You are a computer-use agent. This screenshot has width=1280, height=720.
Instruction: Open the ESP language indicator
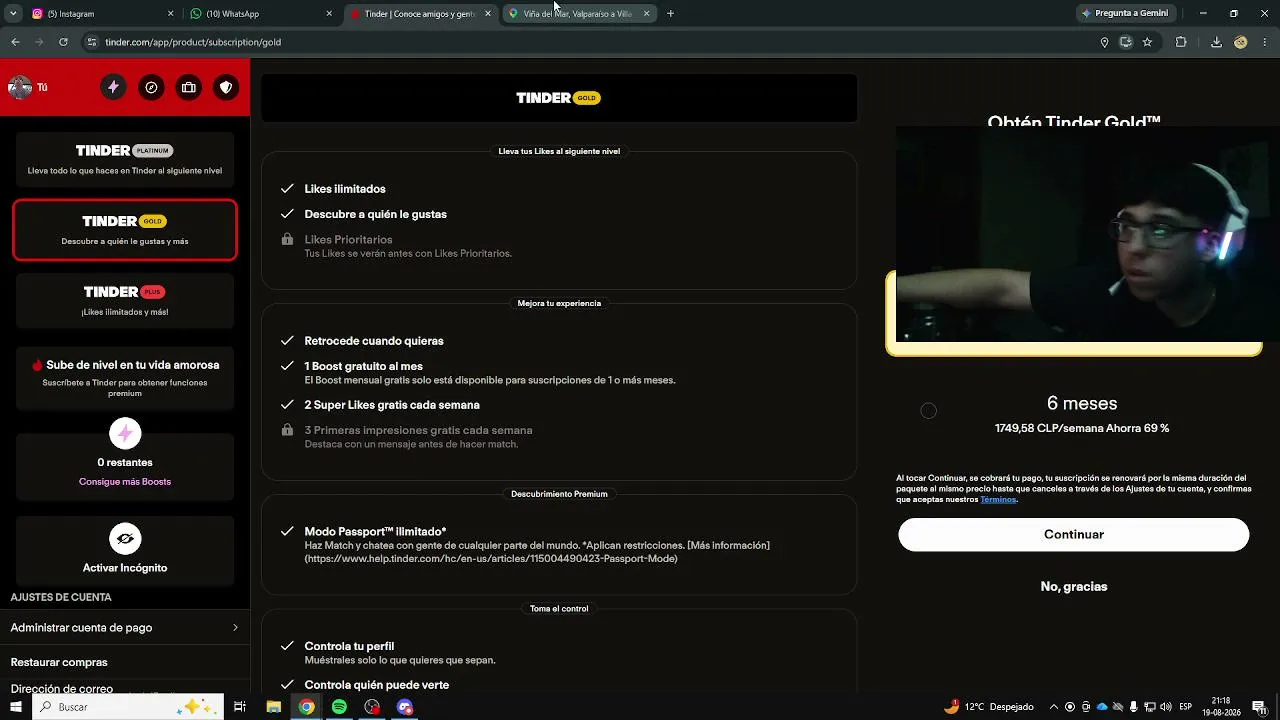pyautogui.click(x=1186, y=707)
